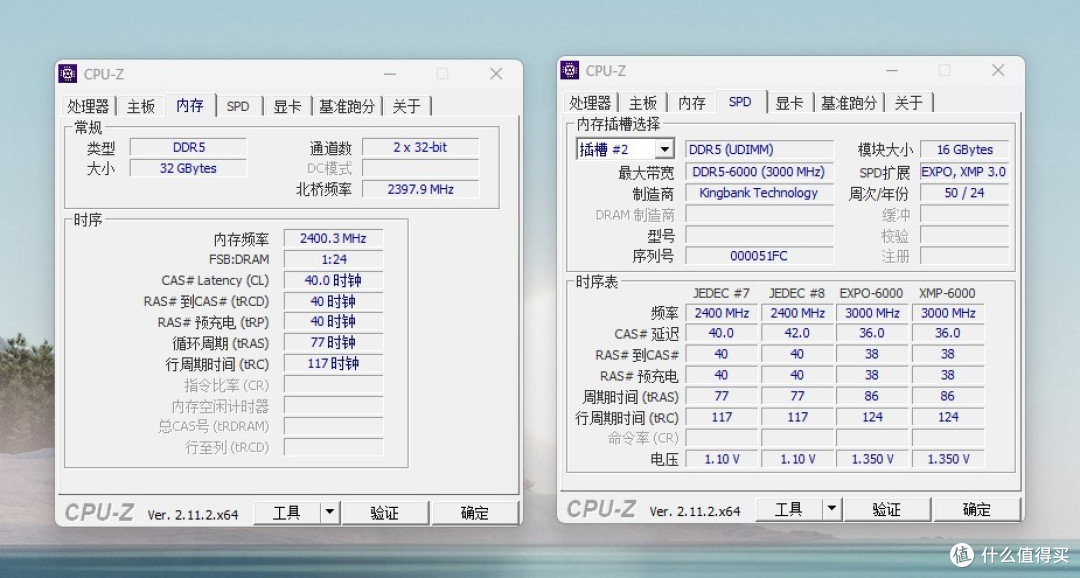This screenshot has height=578, width=1080.
Task: Minimize the left CPU-Z window
Action: pyautogui.click(x=390, y=74)
